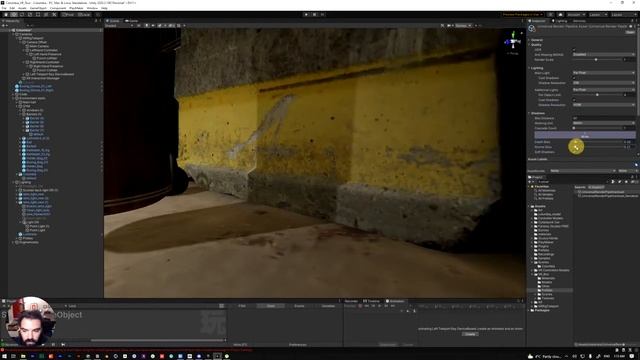Select the Transform tool in the toolbar
The width and height of the screenshot is (640, 360).
[x=46, y=15]
